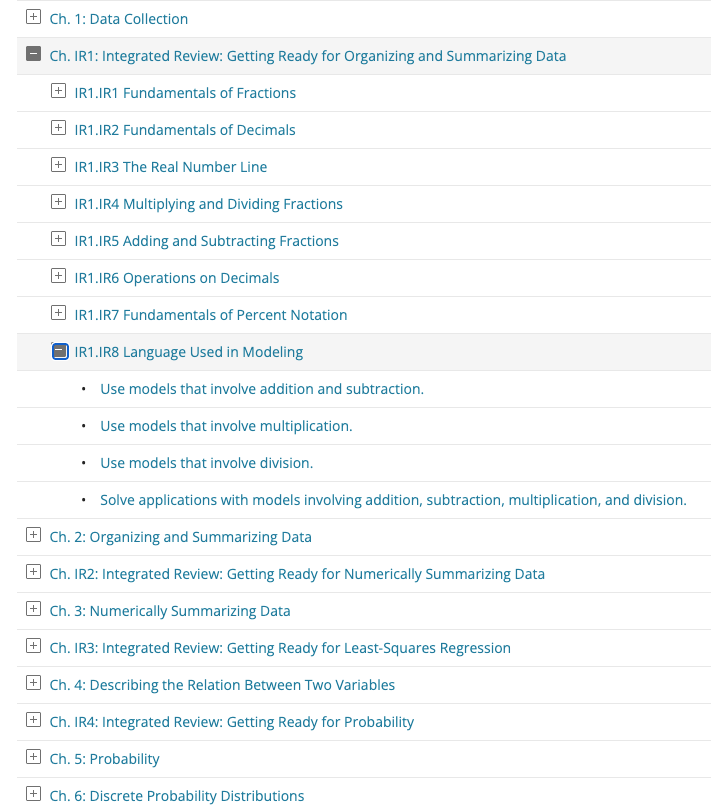This screenshot has width=711, height=807.
Task: Expand Ch. 1: Data Collection plus icon
Action: click(x=33, y=18)
